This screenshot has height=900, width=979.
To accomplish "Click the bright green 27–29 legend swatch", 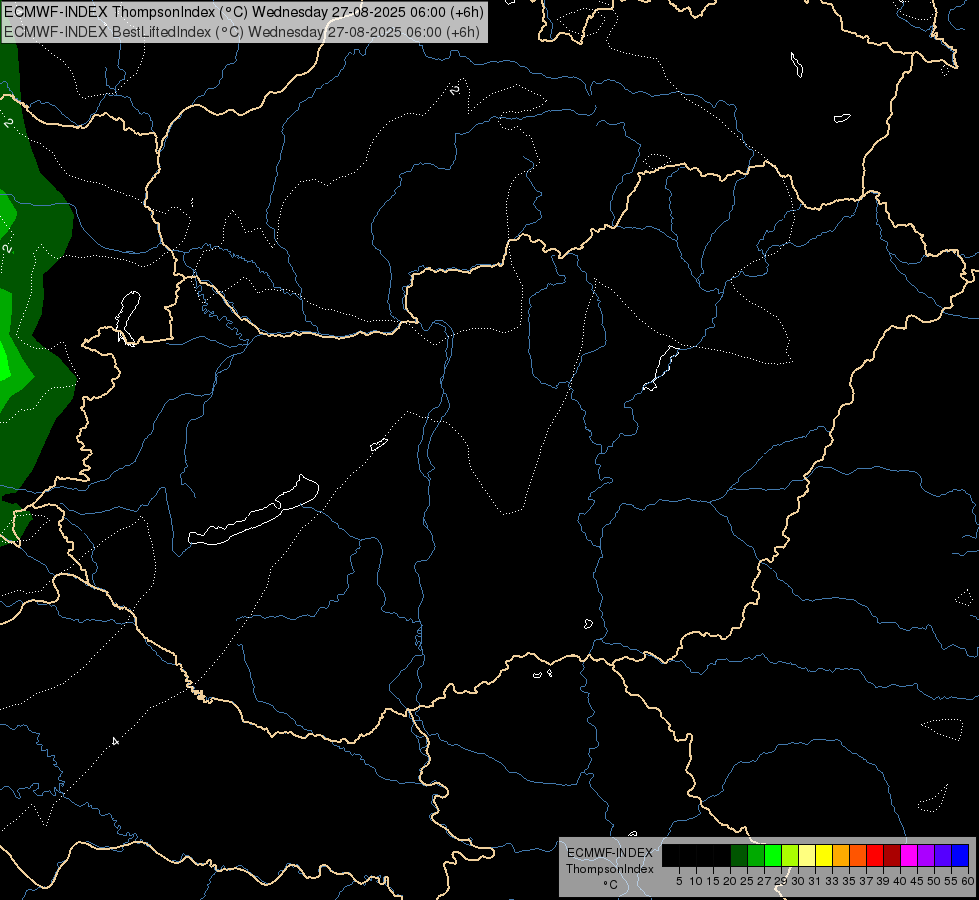I will pos(773,855).
